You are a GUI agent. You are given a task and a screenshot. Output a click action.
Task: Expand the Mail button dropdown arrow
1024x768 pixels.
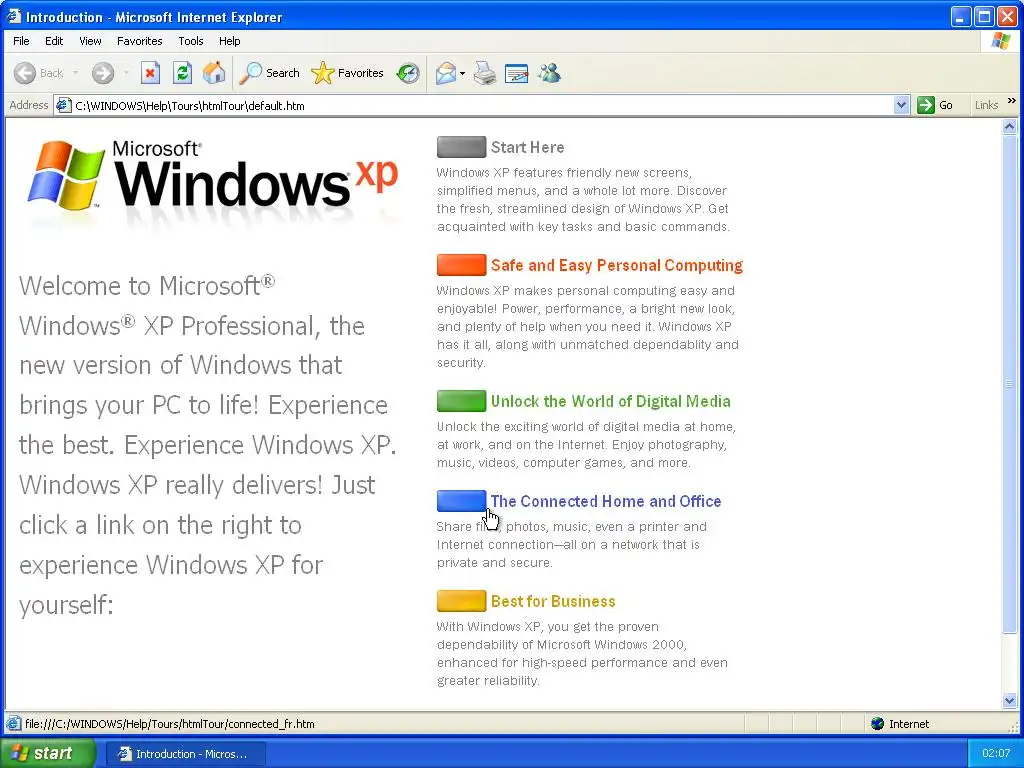(462, 73)
